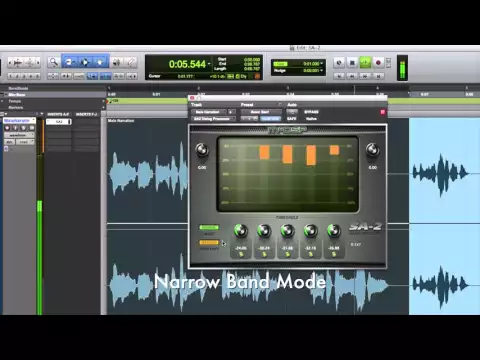The image size is (480, 360).
Task: Click the Stop transport button
Action: point(352,62)
